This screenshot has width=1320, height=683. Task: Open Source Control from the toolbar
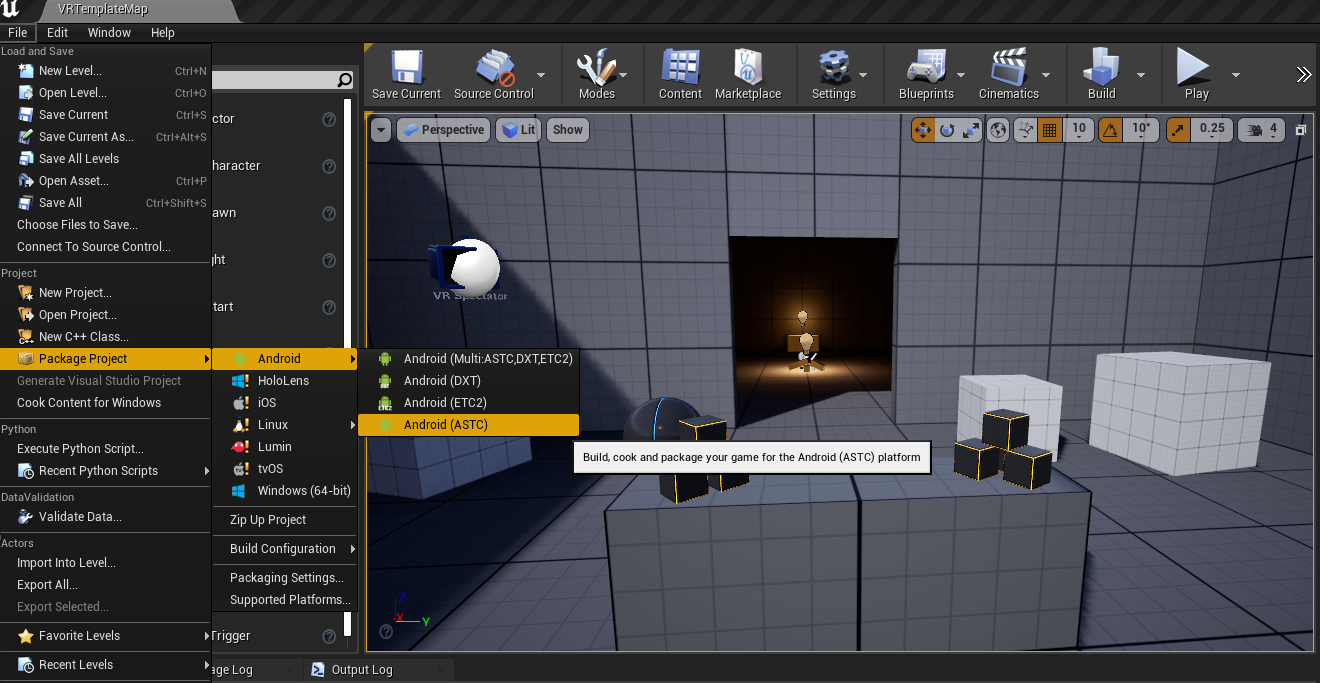(x=494, y=75)
